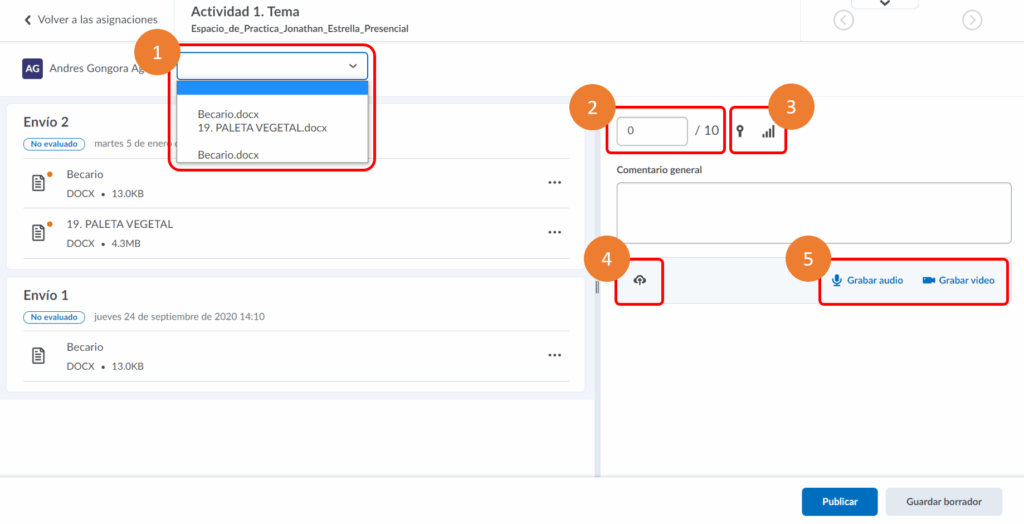Image resolution: width=1024 pixels, height=524 pixels.
Task: Click the score input field
Action: [x=651, y=131]
